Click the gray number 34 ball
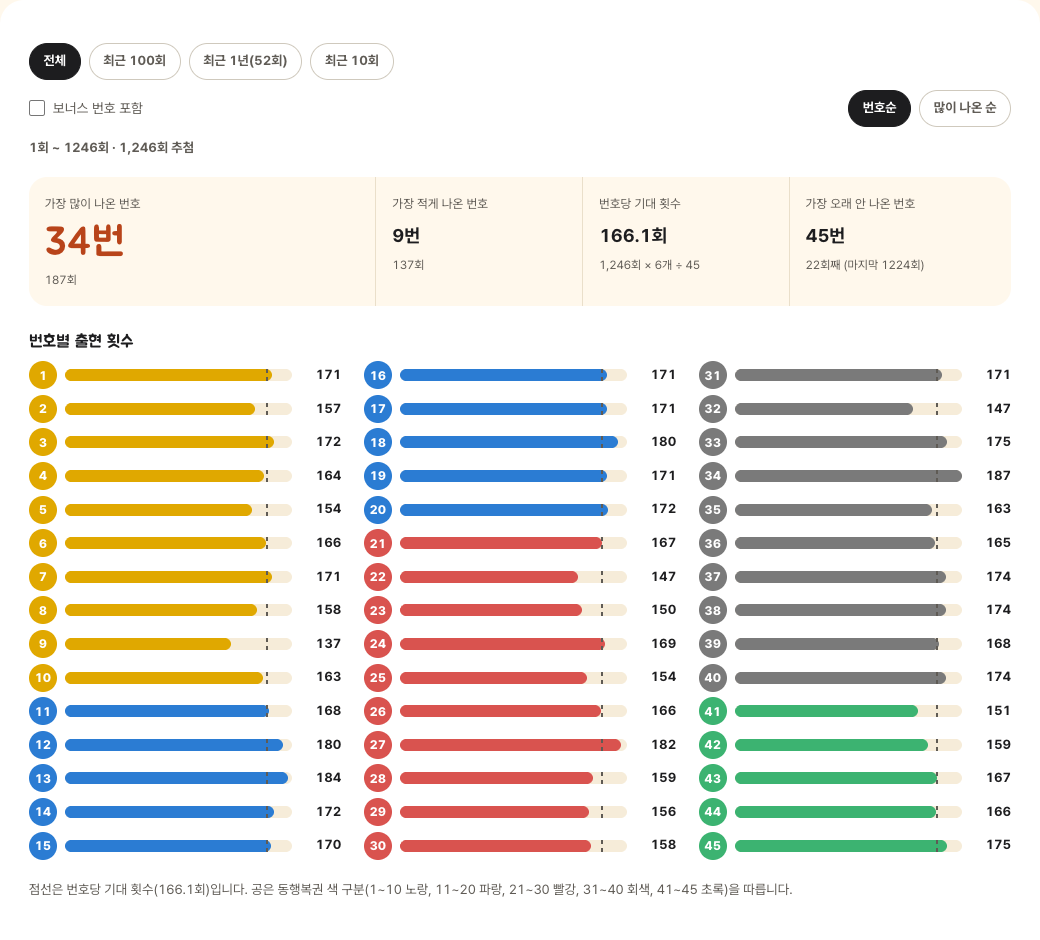1040x940 pixels. click(713, 476)
